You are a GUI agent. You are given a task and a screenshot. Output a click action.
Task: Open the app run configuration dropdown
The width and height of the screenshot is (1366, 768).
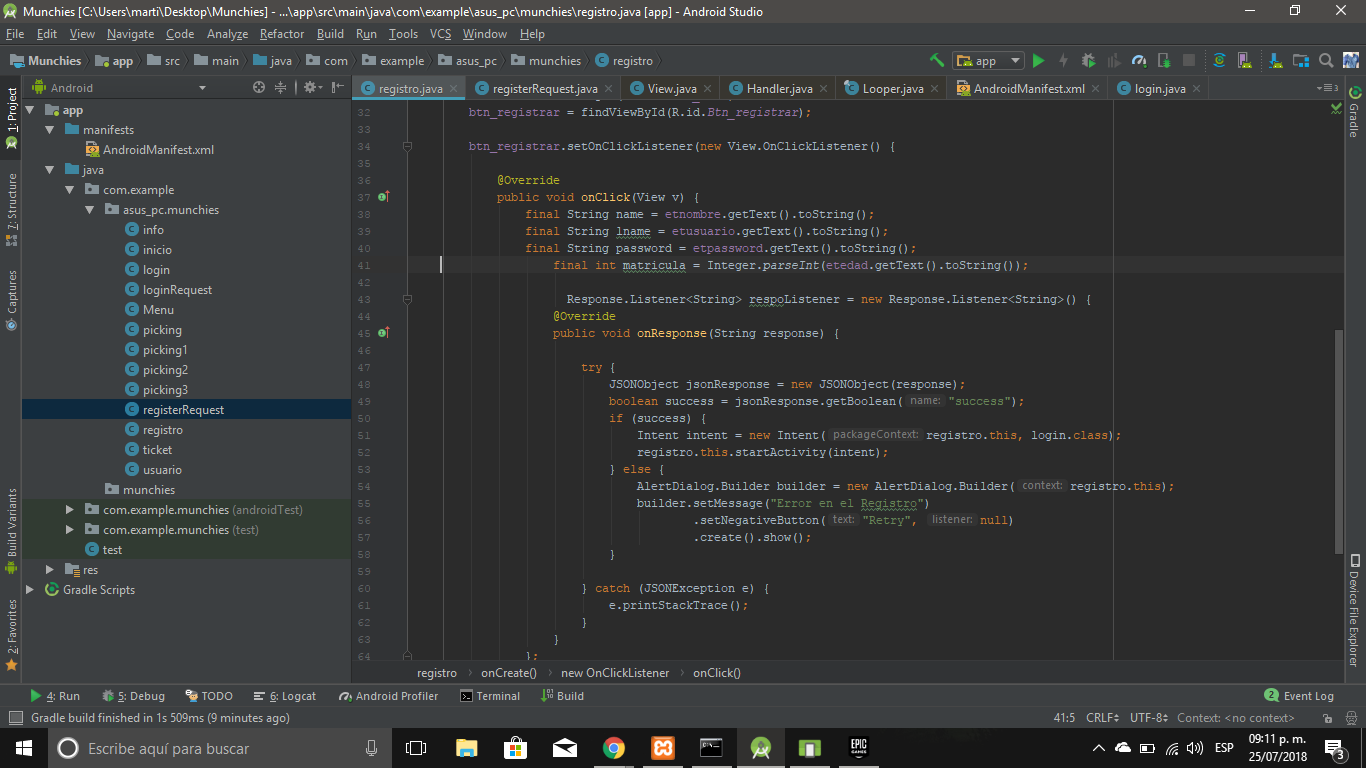tap(988, 60)
